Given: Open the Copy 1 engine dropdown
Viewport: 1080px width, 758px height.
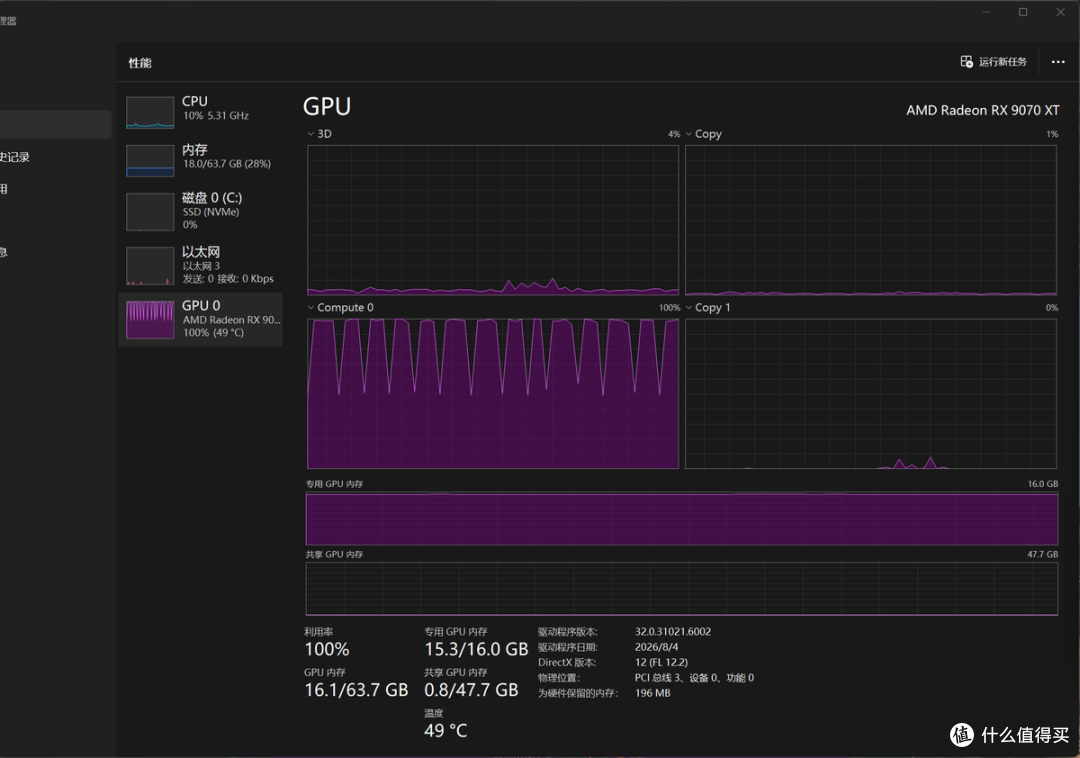Looking at the screenshot, I should (689, 308).
